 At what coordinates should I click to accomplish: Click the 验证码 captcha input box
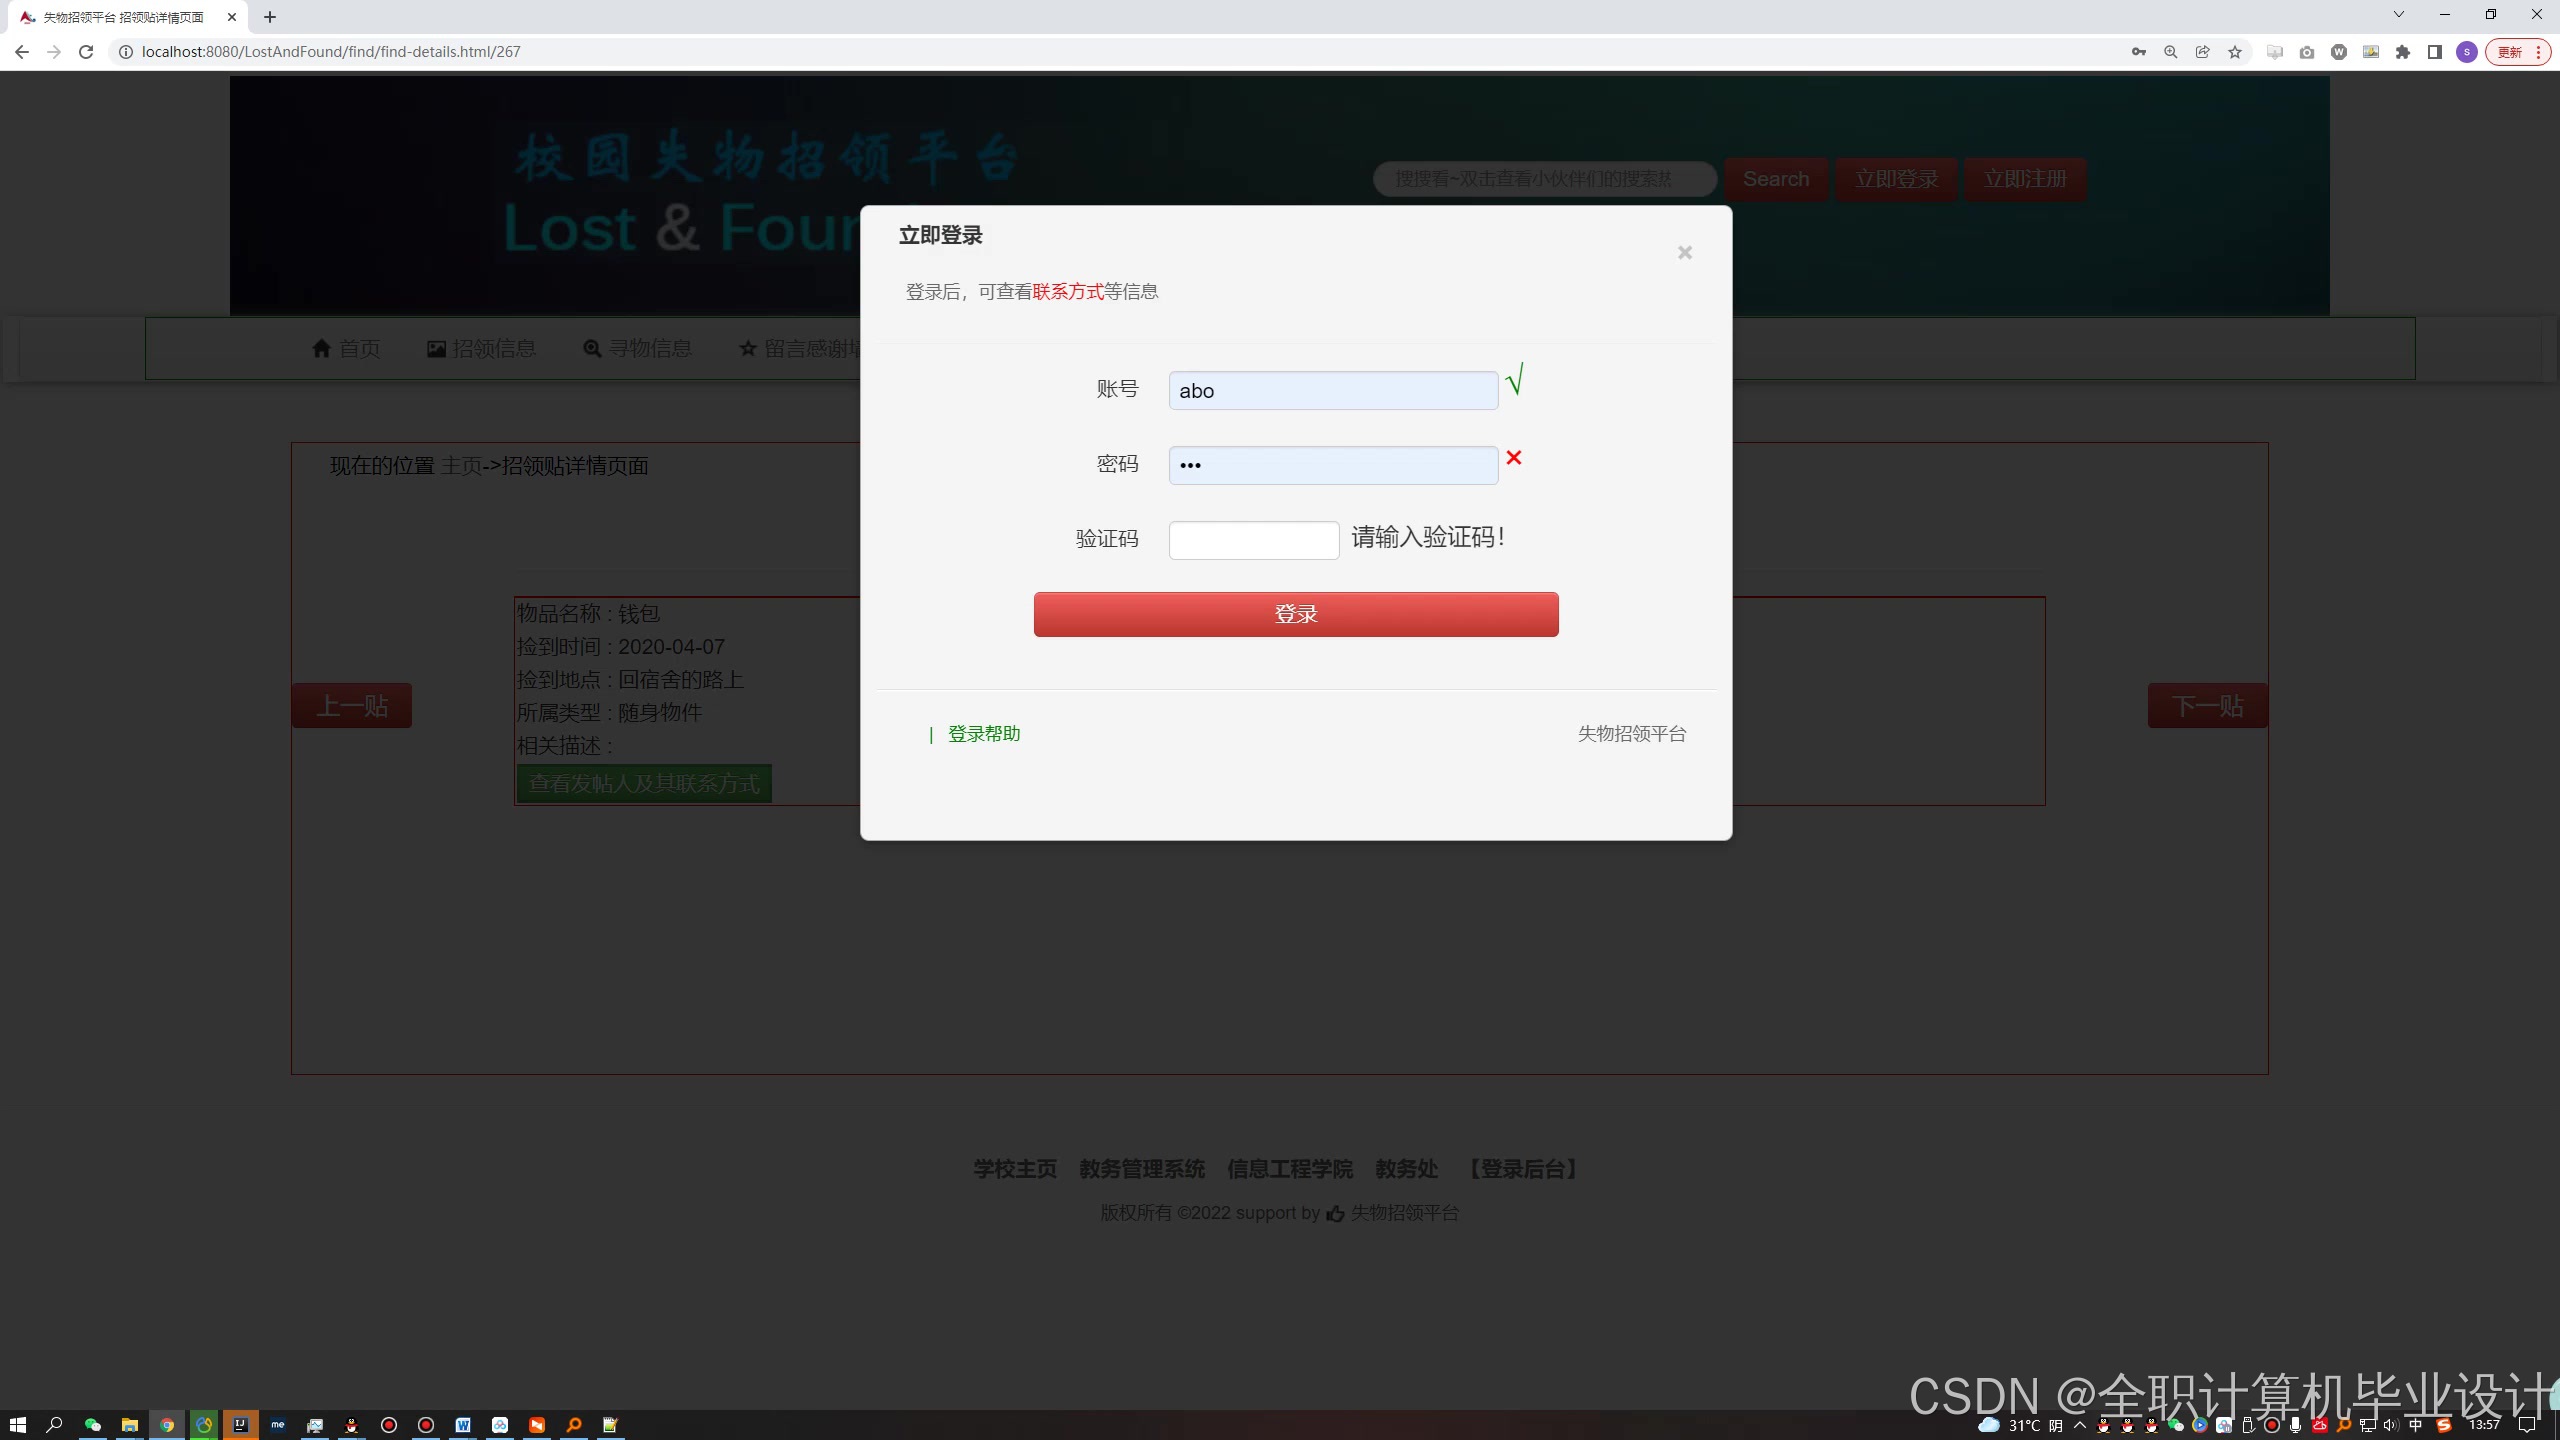(1253, 540)
